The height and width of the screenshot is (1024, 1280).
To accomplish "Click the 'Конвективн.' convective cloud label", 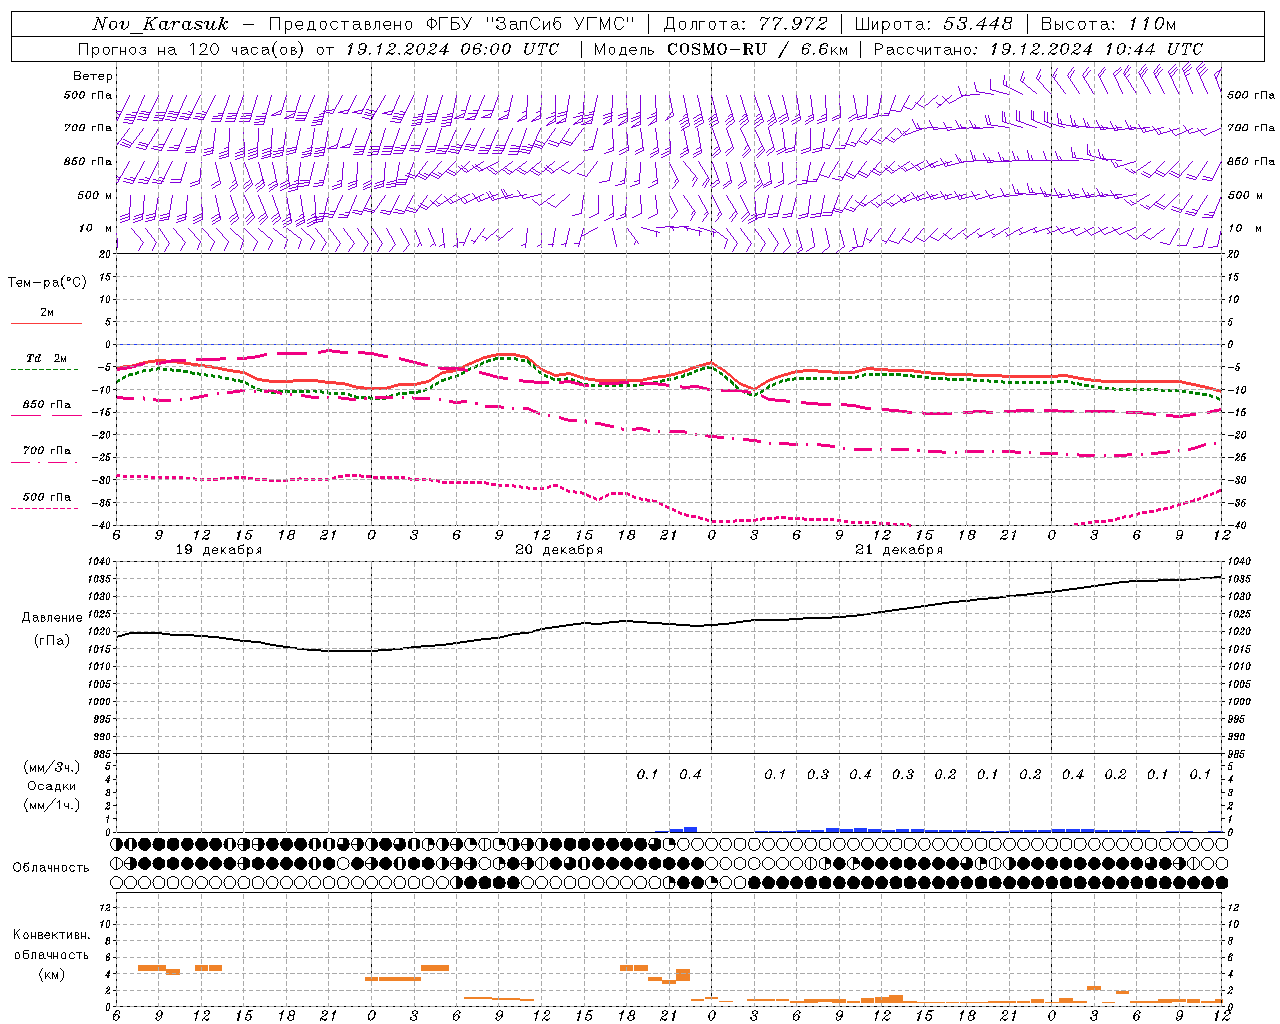I will [51, 935].
